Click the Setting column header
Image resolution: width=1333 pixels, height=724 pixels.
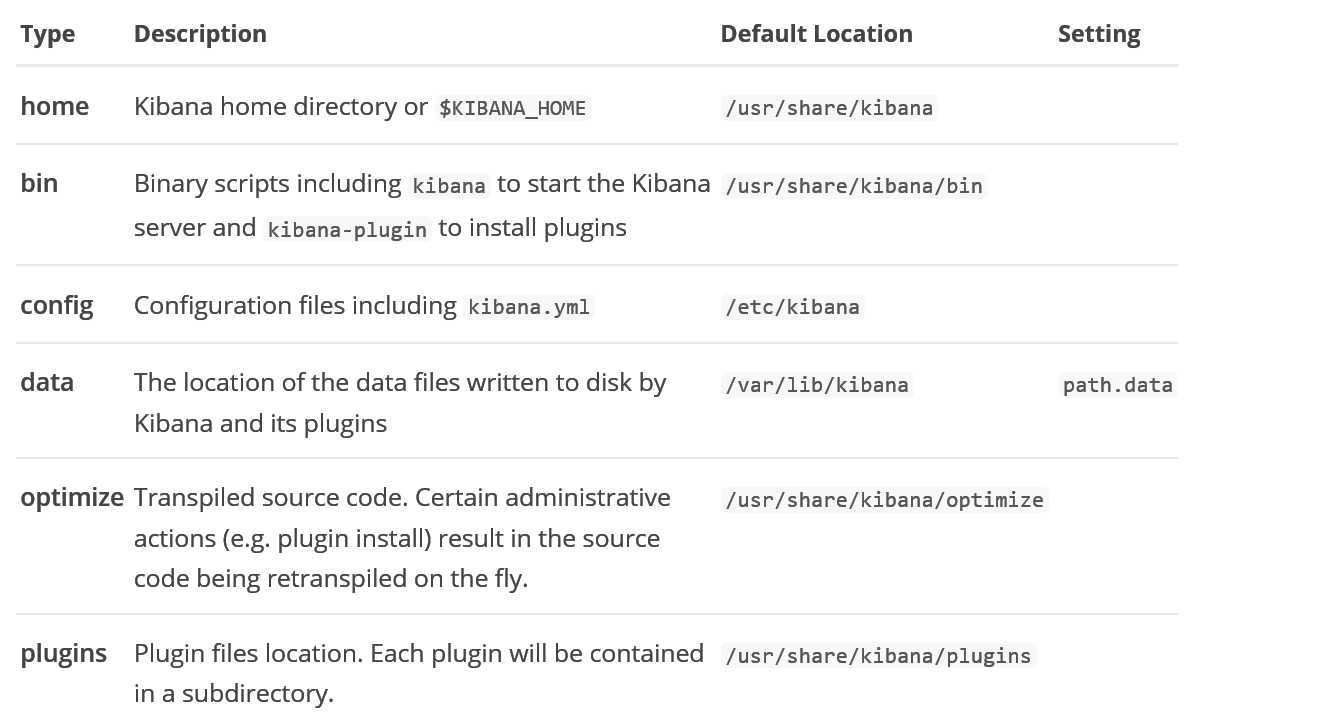pyautogui.click(x=1099, y=34)
